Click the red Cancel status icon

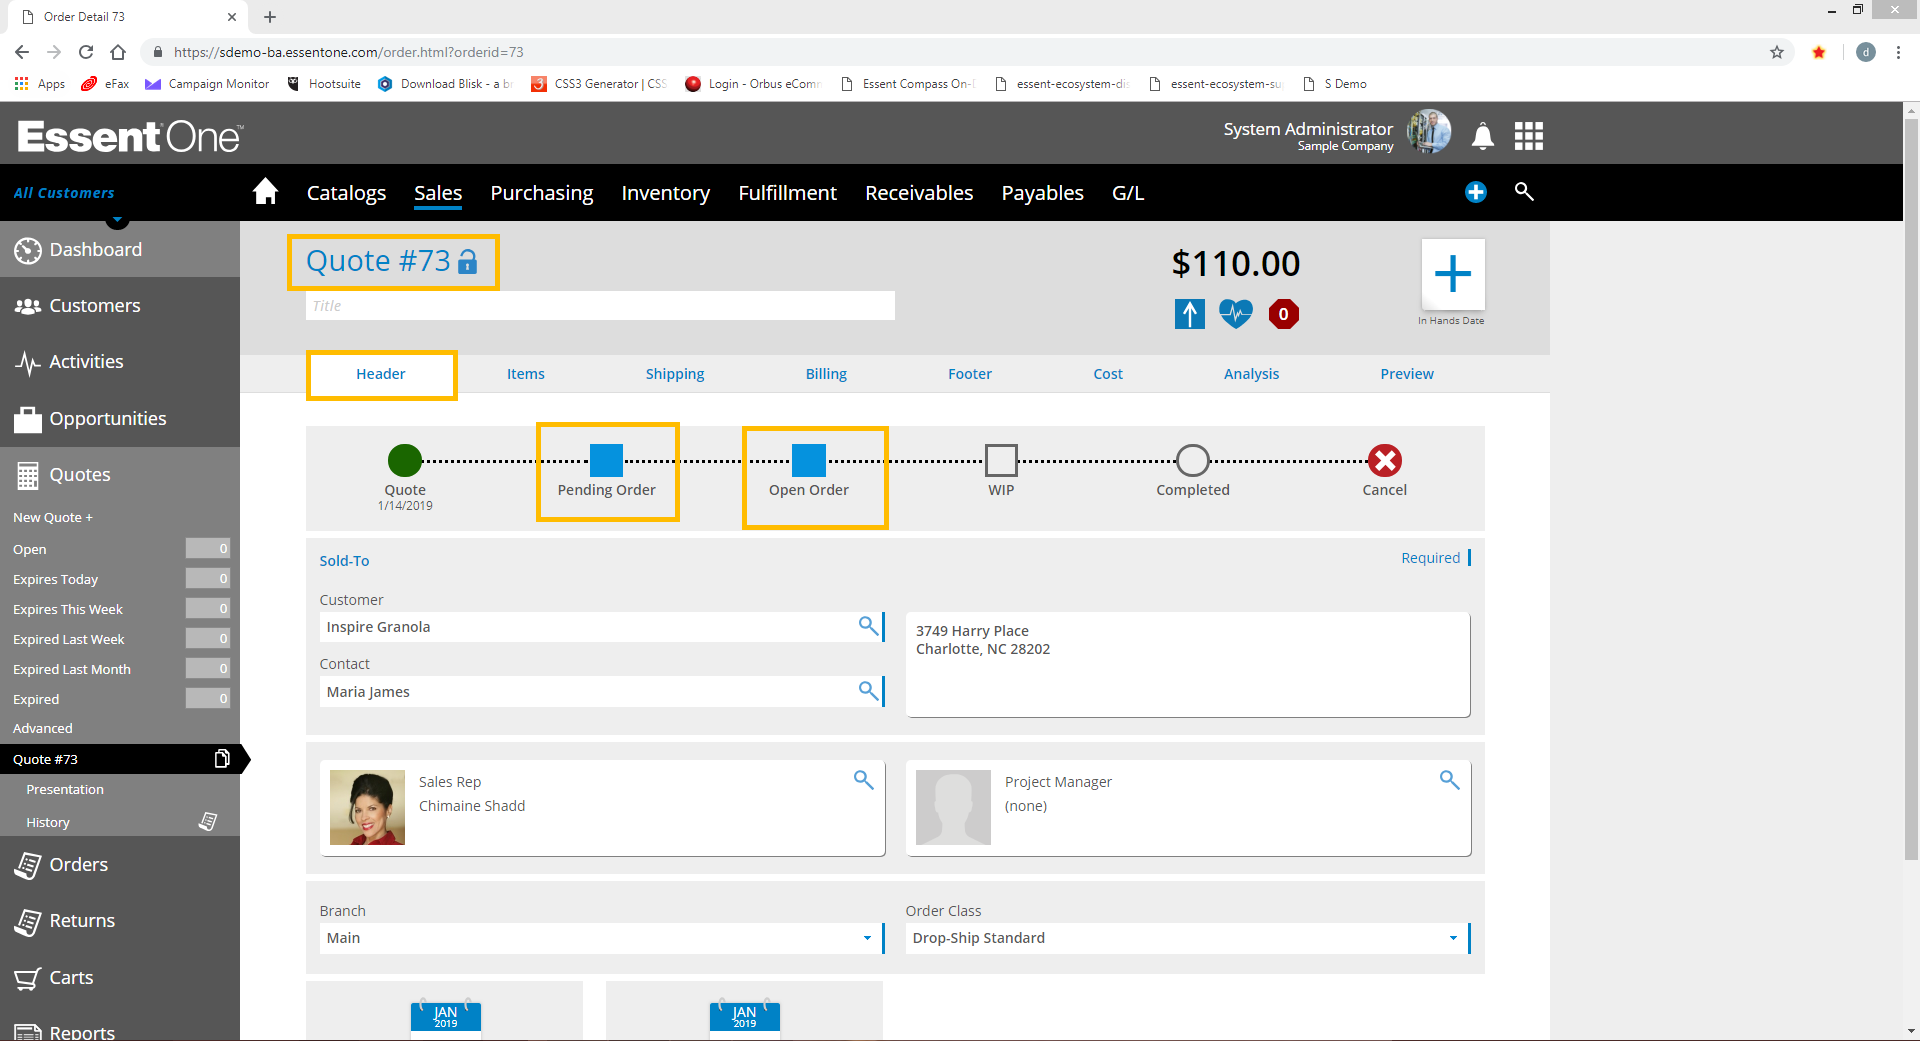pos(1385,460)
